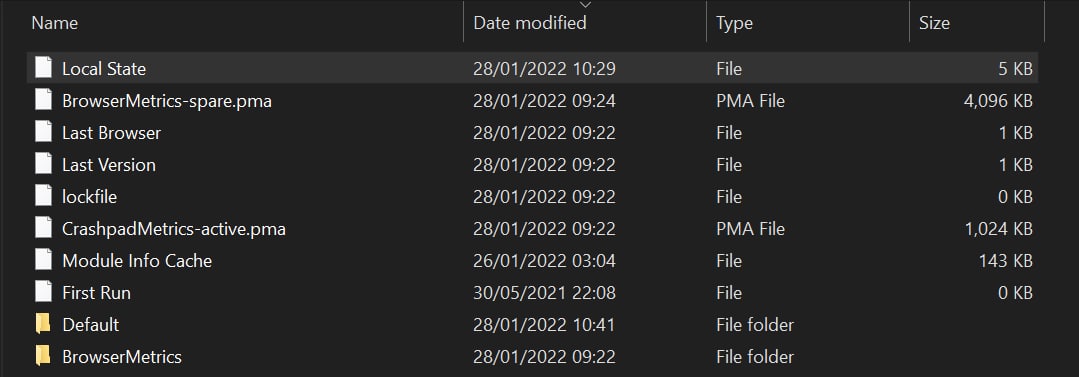Select the BrowserMetrics folder icon
1079x377 pixels.
coord(43,356)
